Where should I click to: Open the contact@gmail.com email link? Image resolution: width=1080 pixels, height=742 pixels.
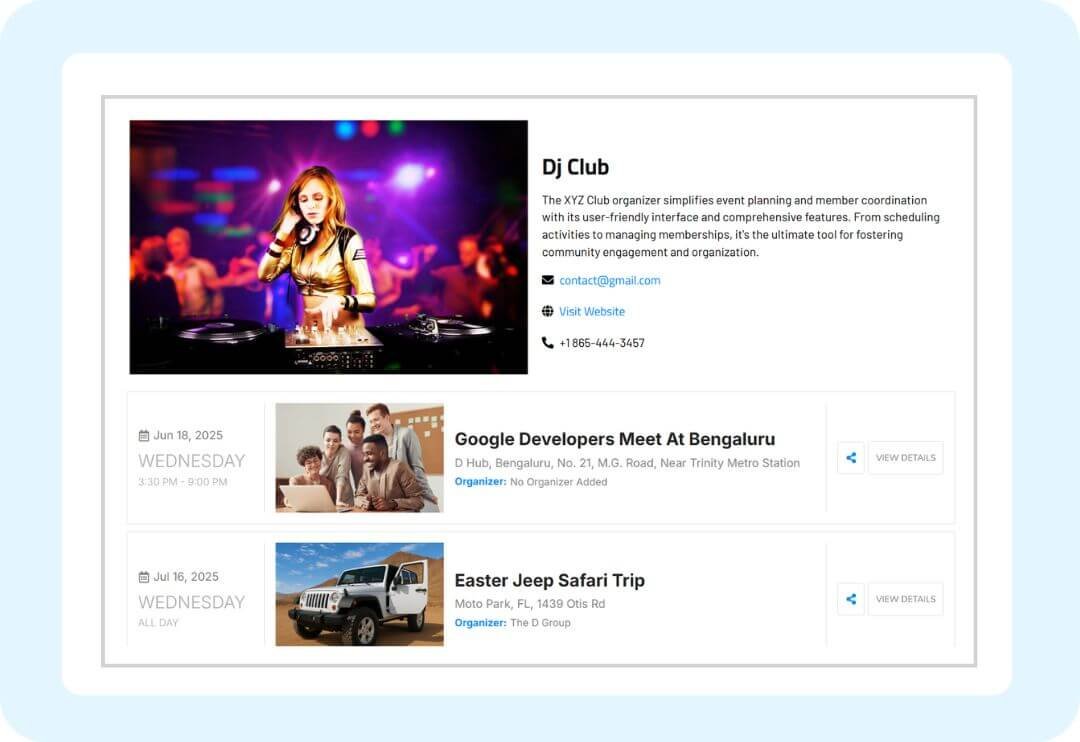tap(609, 280)
